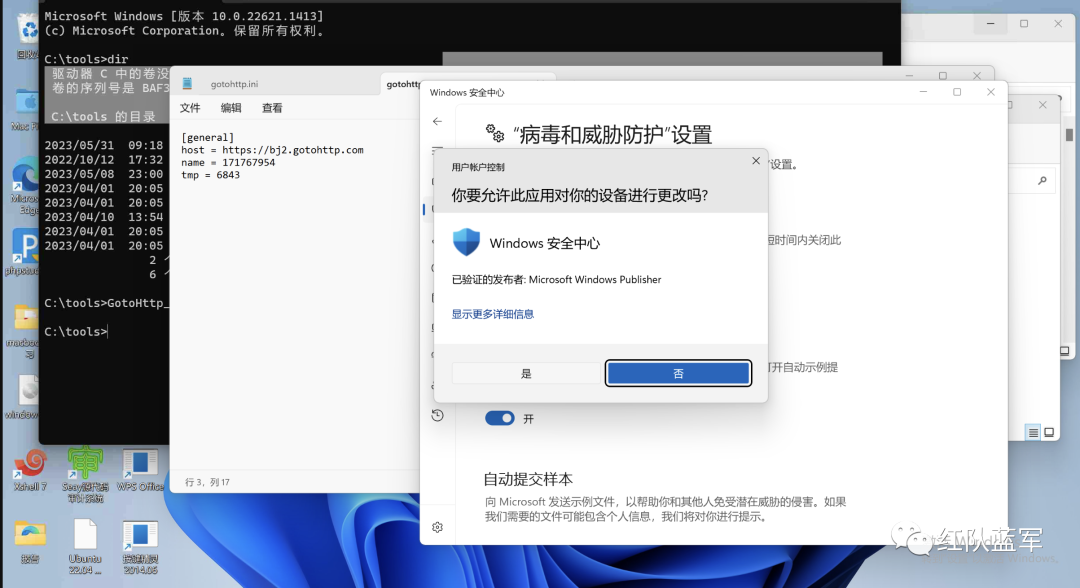The image size is (1080, 588).
Task: Click the name = 171767954 line in Notepad
Action: coord(228,162)
